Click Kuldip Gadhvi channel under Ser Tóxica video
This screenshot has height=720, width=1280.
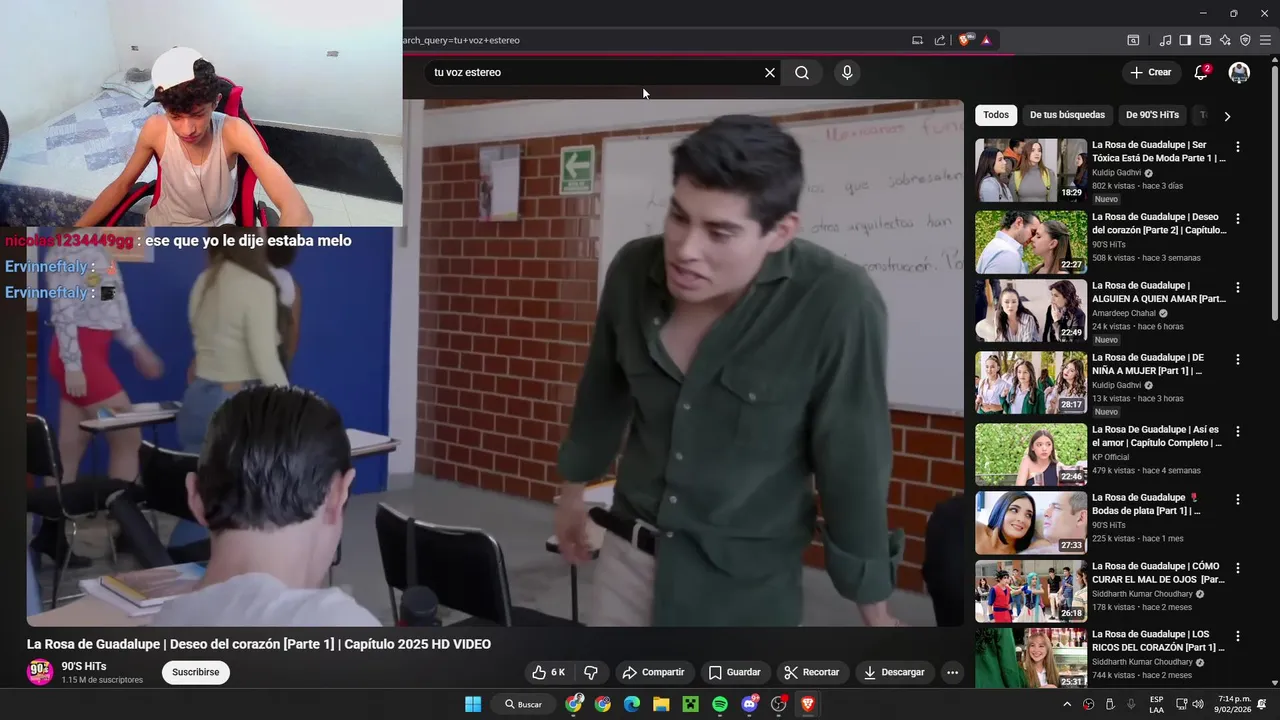pyautogui.click(x=1117, y=173)
